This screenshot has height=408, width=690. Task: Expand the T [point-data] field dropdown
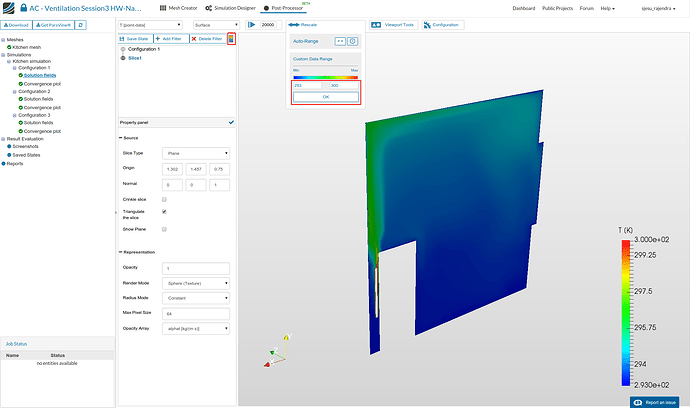[x=151, y=24]
